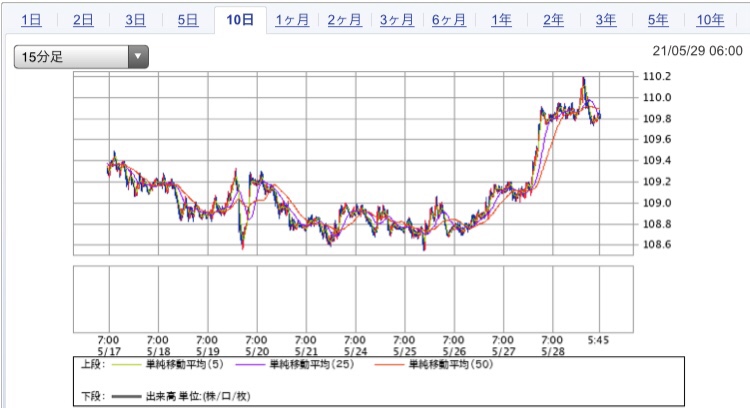Click the 109.2 price axis label
The width and height of the screenshot is (750, 408).
coord(657,182)
